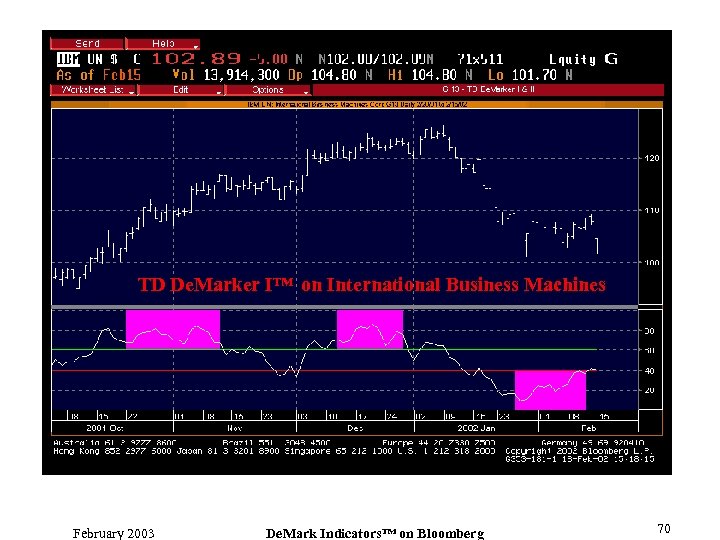Screen dimensions: 720x540
Task: Click the page number 70
Action: click(664, 529)
